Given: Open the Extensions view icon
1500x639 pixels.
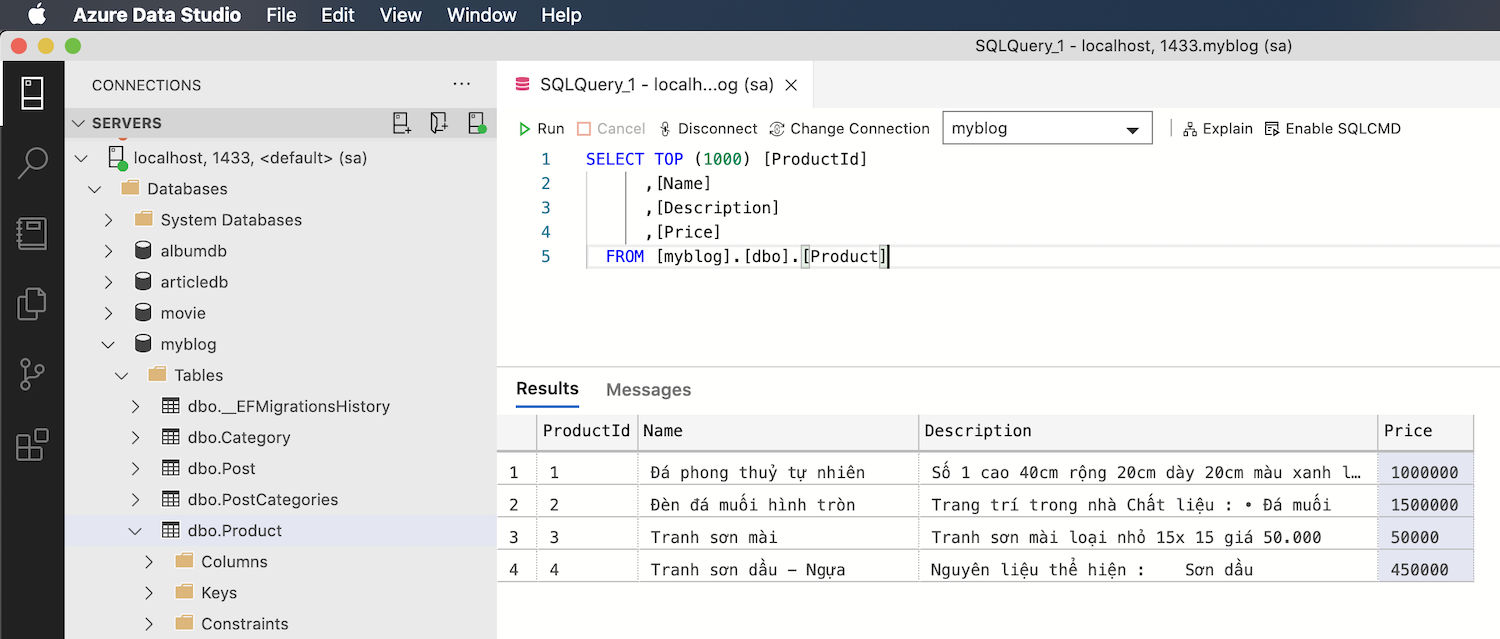Looking at the screenshot, I should (32, 444).
